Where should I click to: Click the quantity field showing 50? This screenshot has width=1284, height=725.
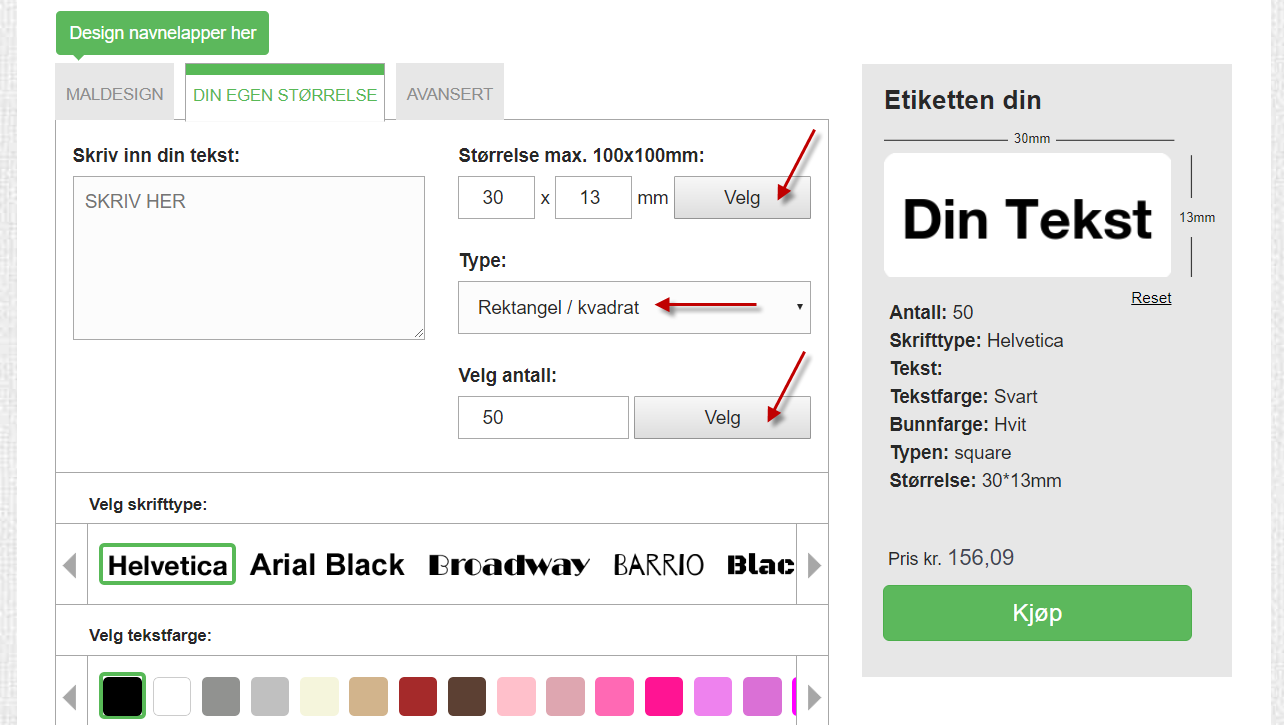tap(543, 417)
